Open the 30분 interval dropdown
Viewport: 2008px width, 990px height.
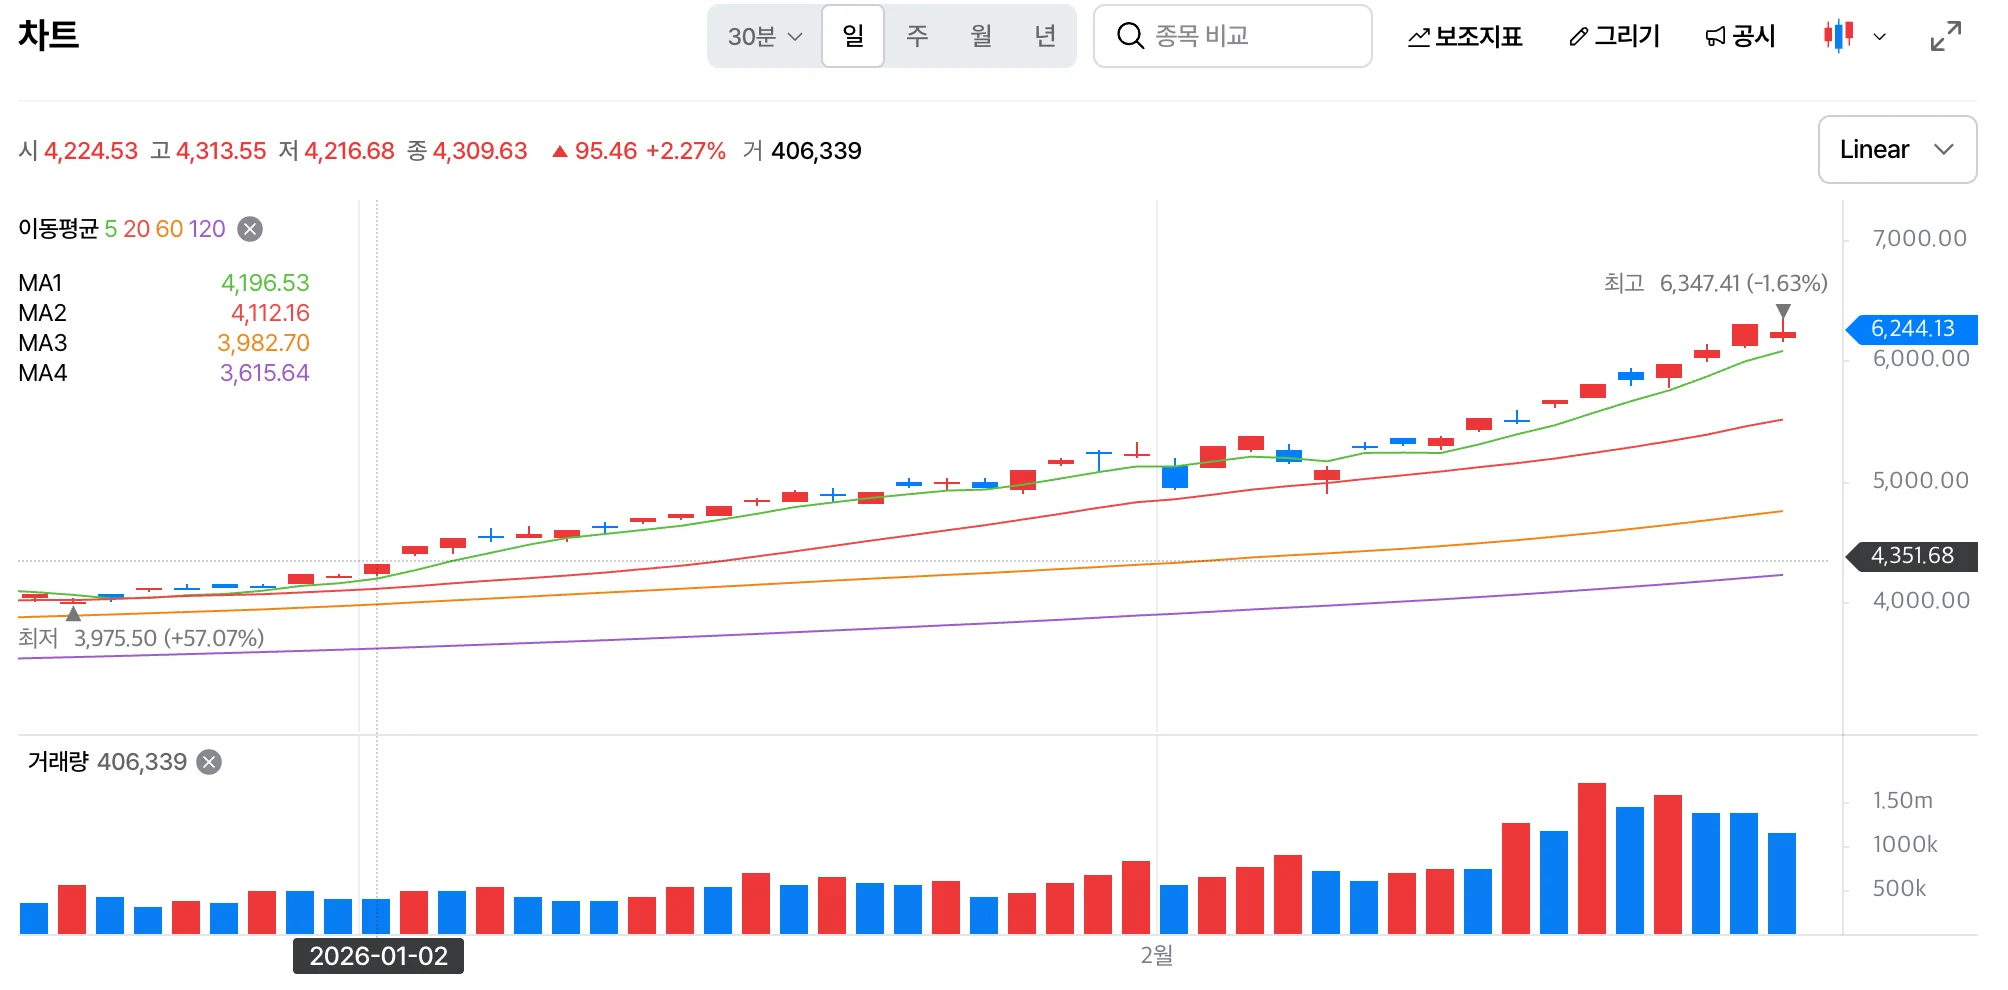(765, 37)
